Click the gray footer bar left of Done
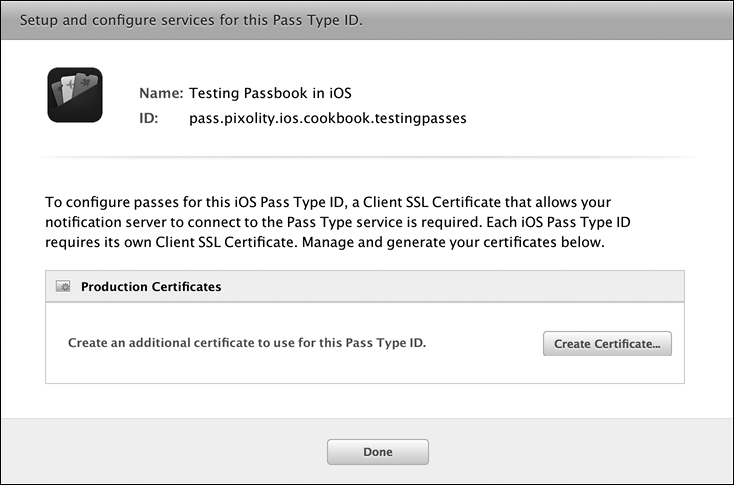The height and width of the screenshot is (486, 735). point(160,452)
